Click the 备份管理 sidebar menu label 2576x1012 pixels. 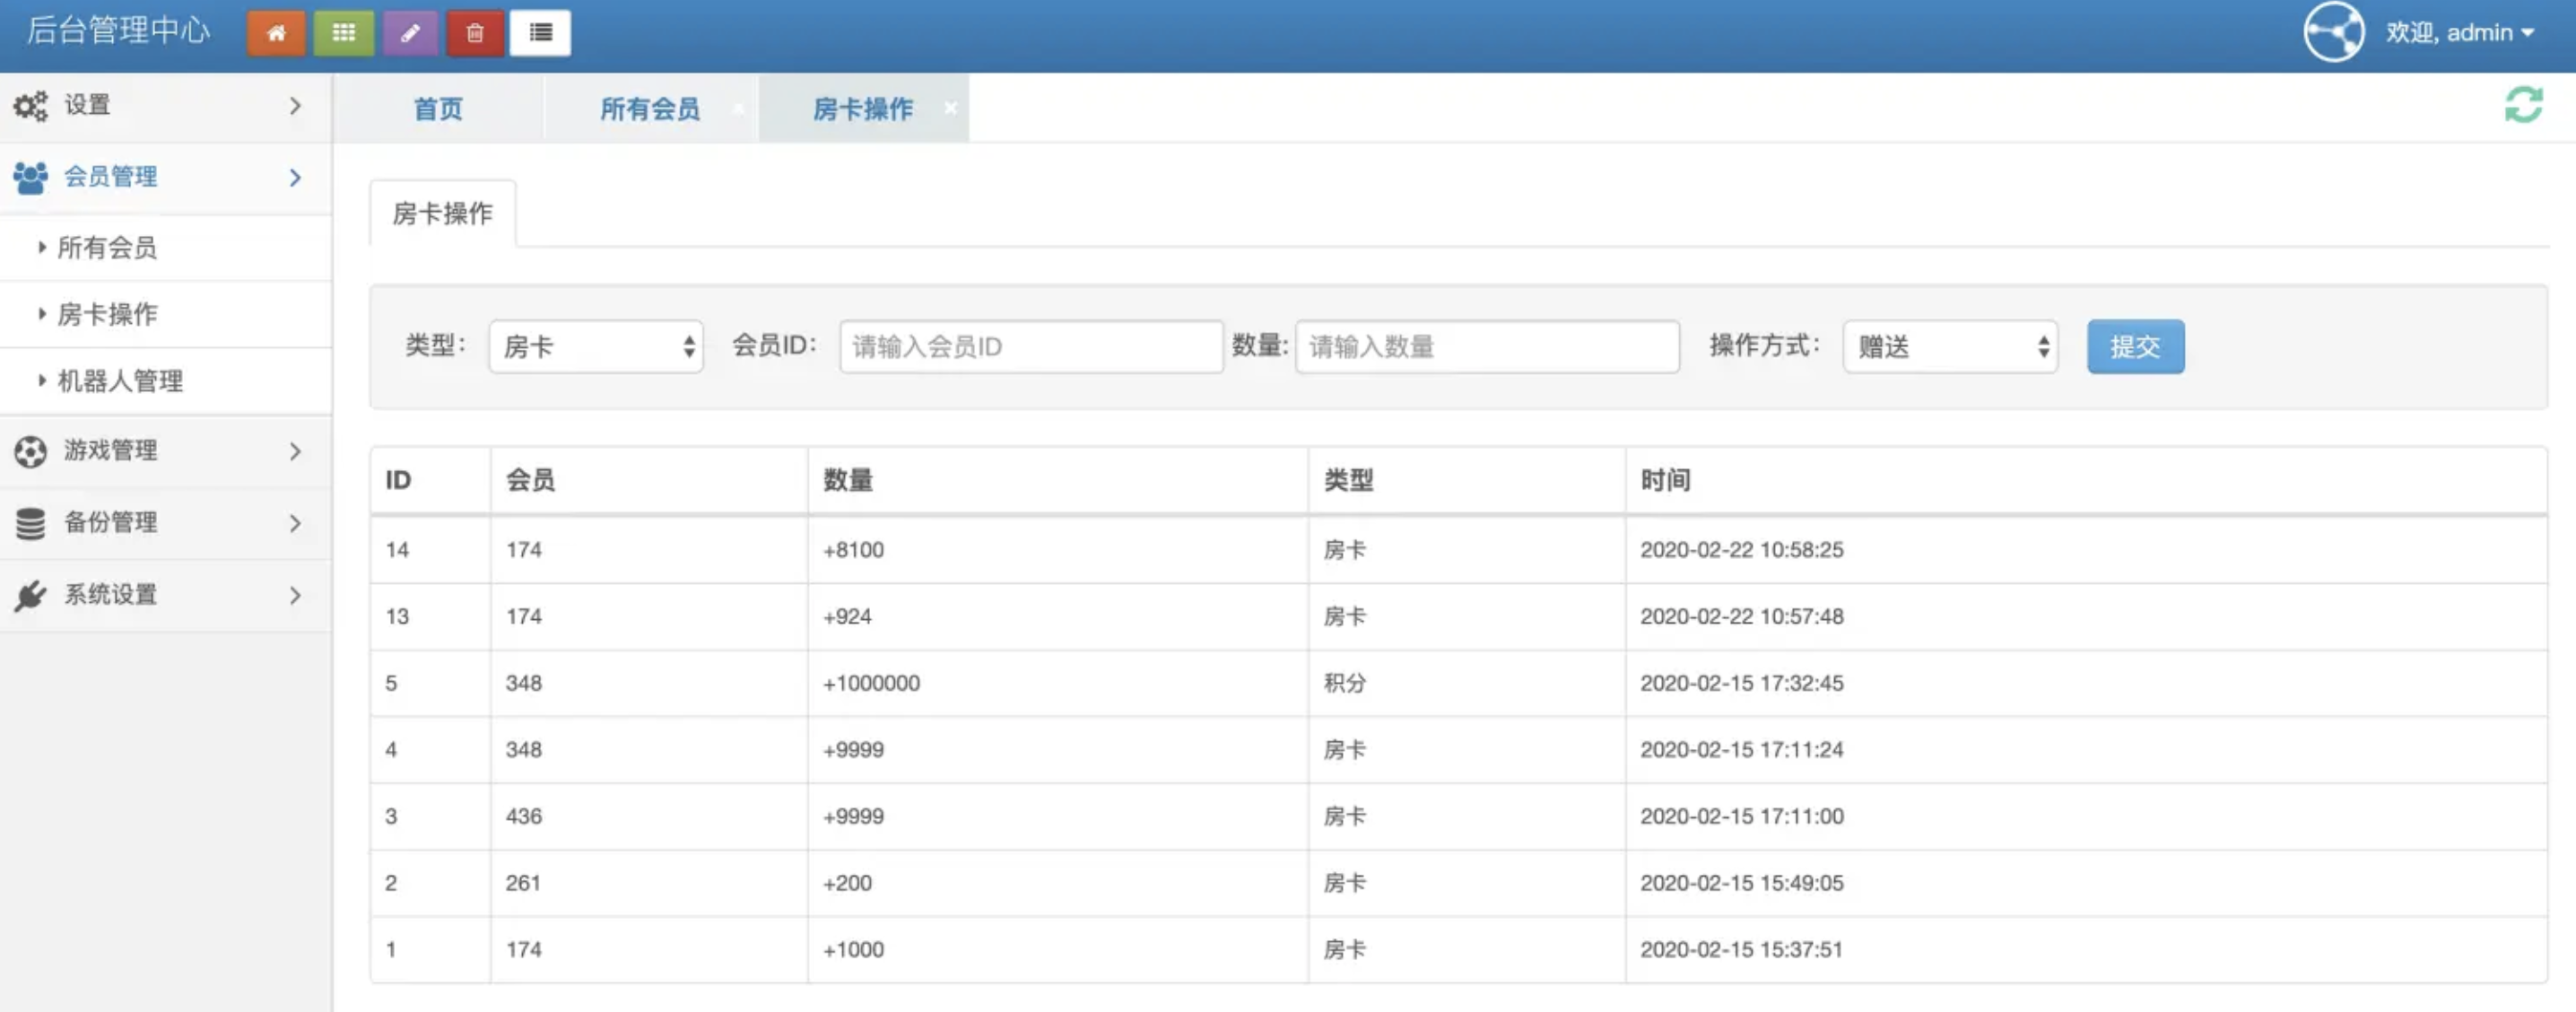pyautogui.click(x=111, y=522)
